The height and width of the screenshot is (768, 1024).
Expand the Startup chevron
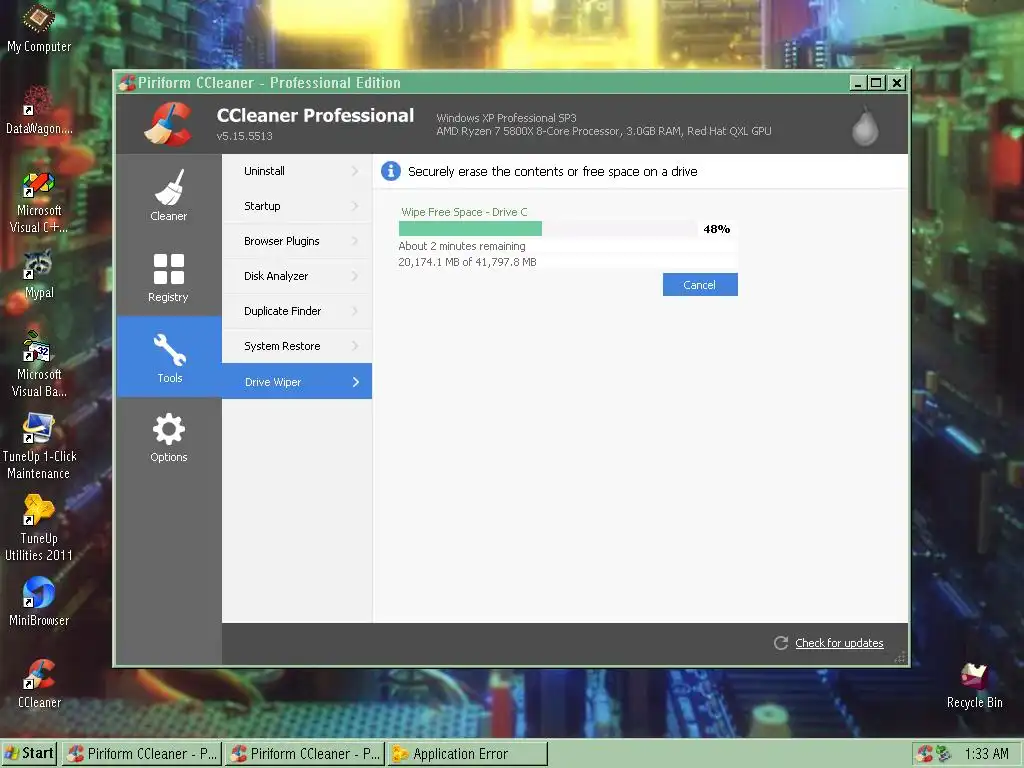coord(355,206)
